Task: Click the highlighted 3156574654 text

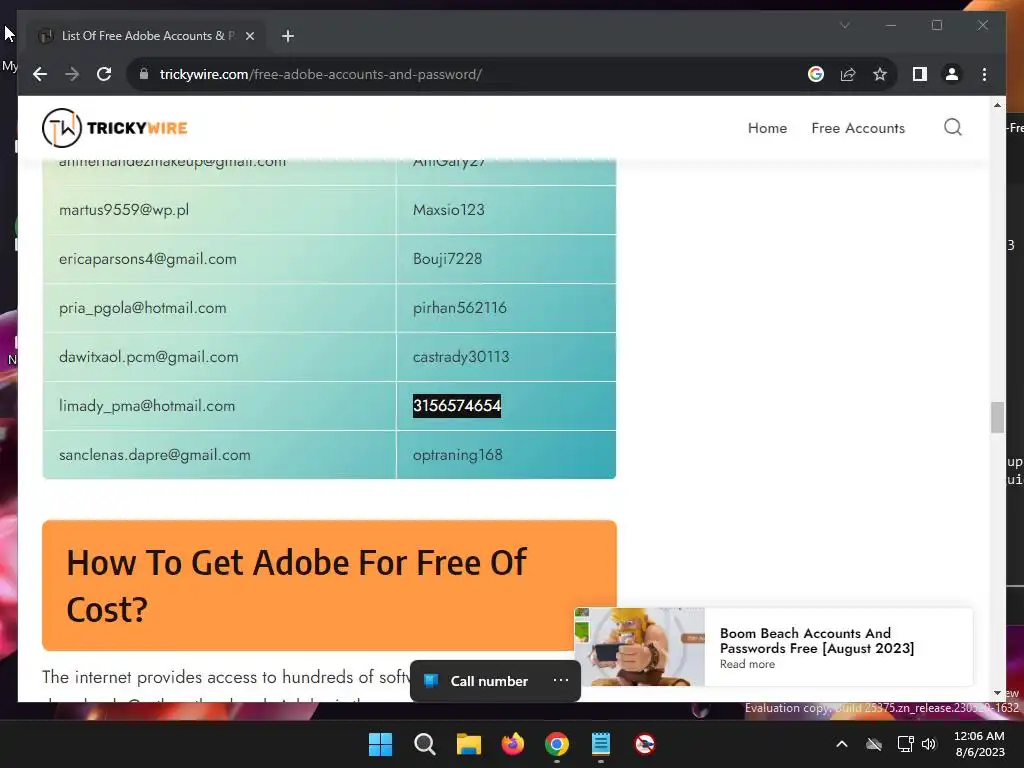Action: [456, 406]
